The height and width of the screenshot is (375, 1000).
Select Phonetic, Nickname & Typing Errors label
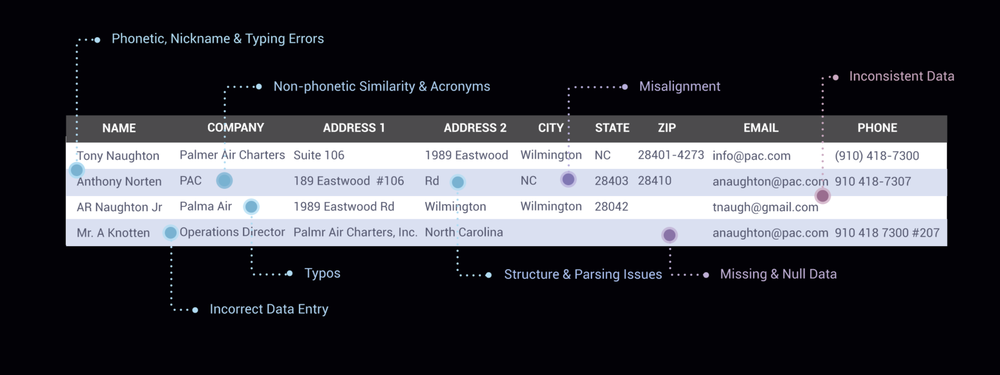[217, 39]
